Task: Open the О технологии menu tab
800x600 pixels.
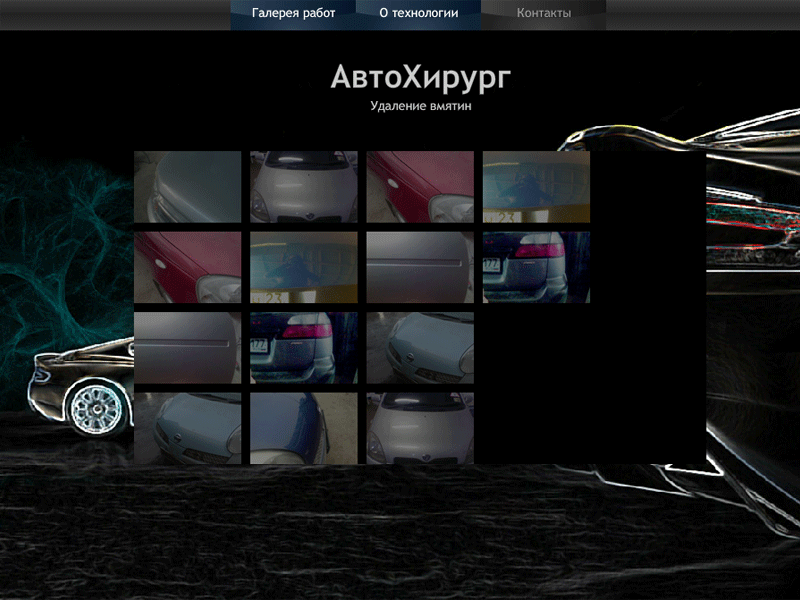Action: point(418,14)
